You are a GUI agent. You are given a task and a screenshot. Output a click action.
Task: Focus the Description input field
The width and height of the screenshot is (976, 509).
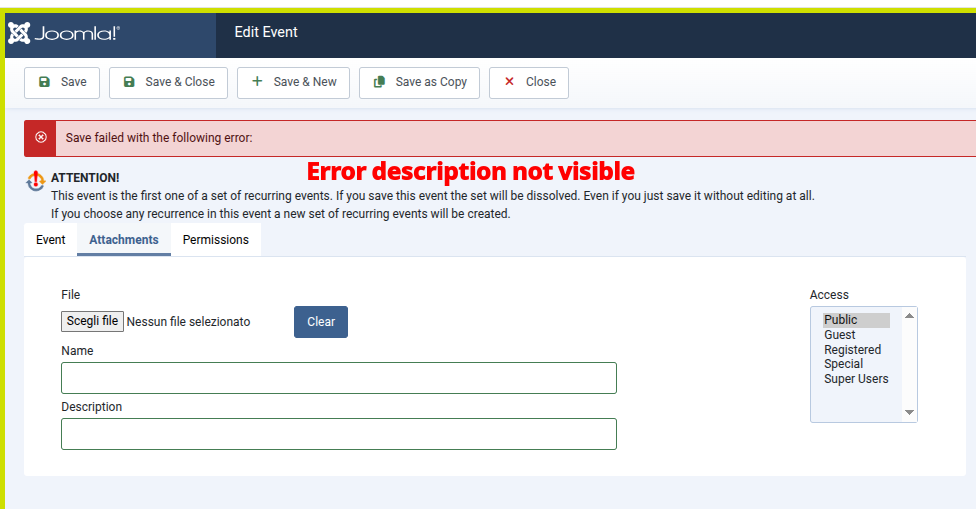tap(339, 434)
